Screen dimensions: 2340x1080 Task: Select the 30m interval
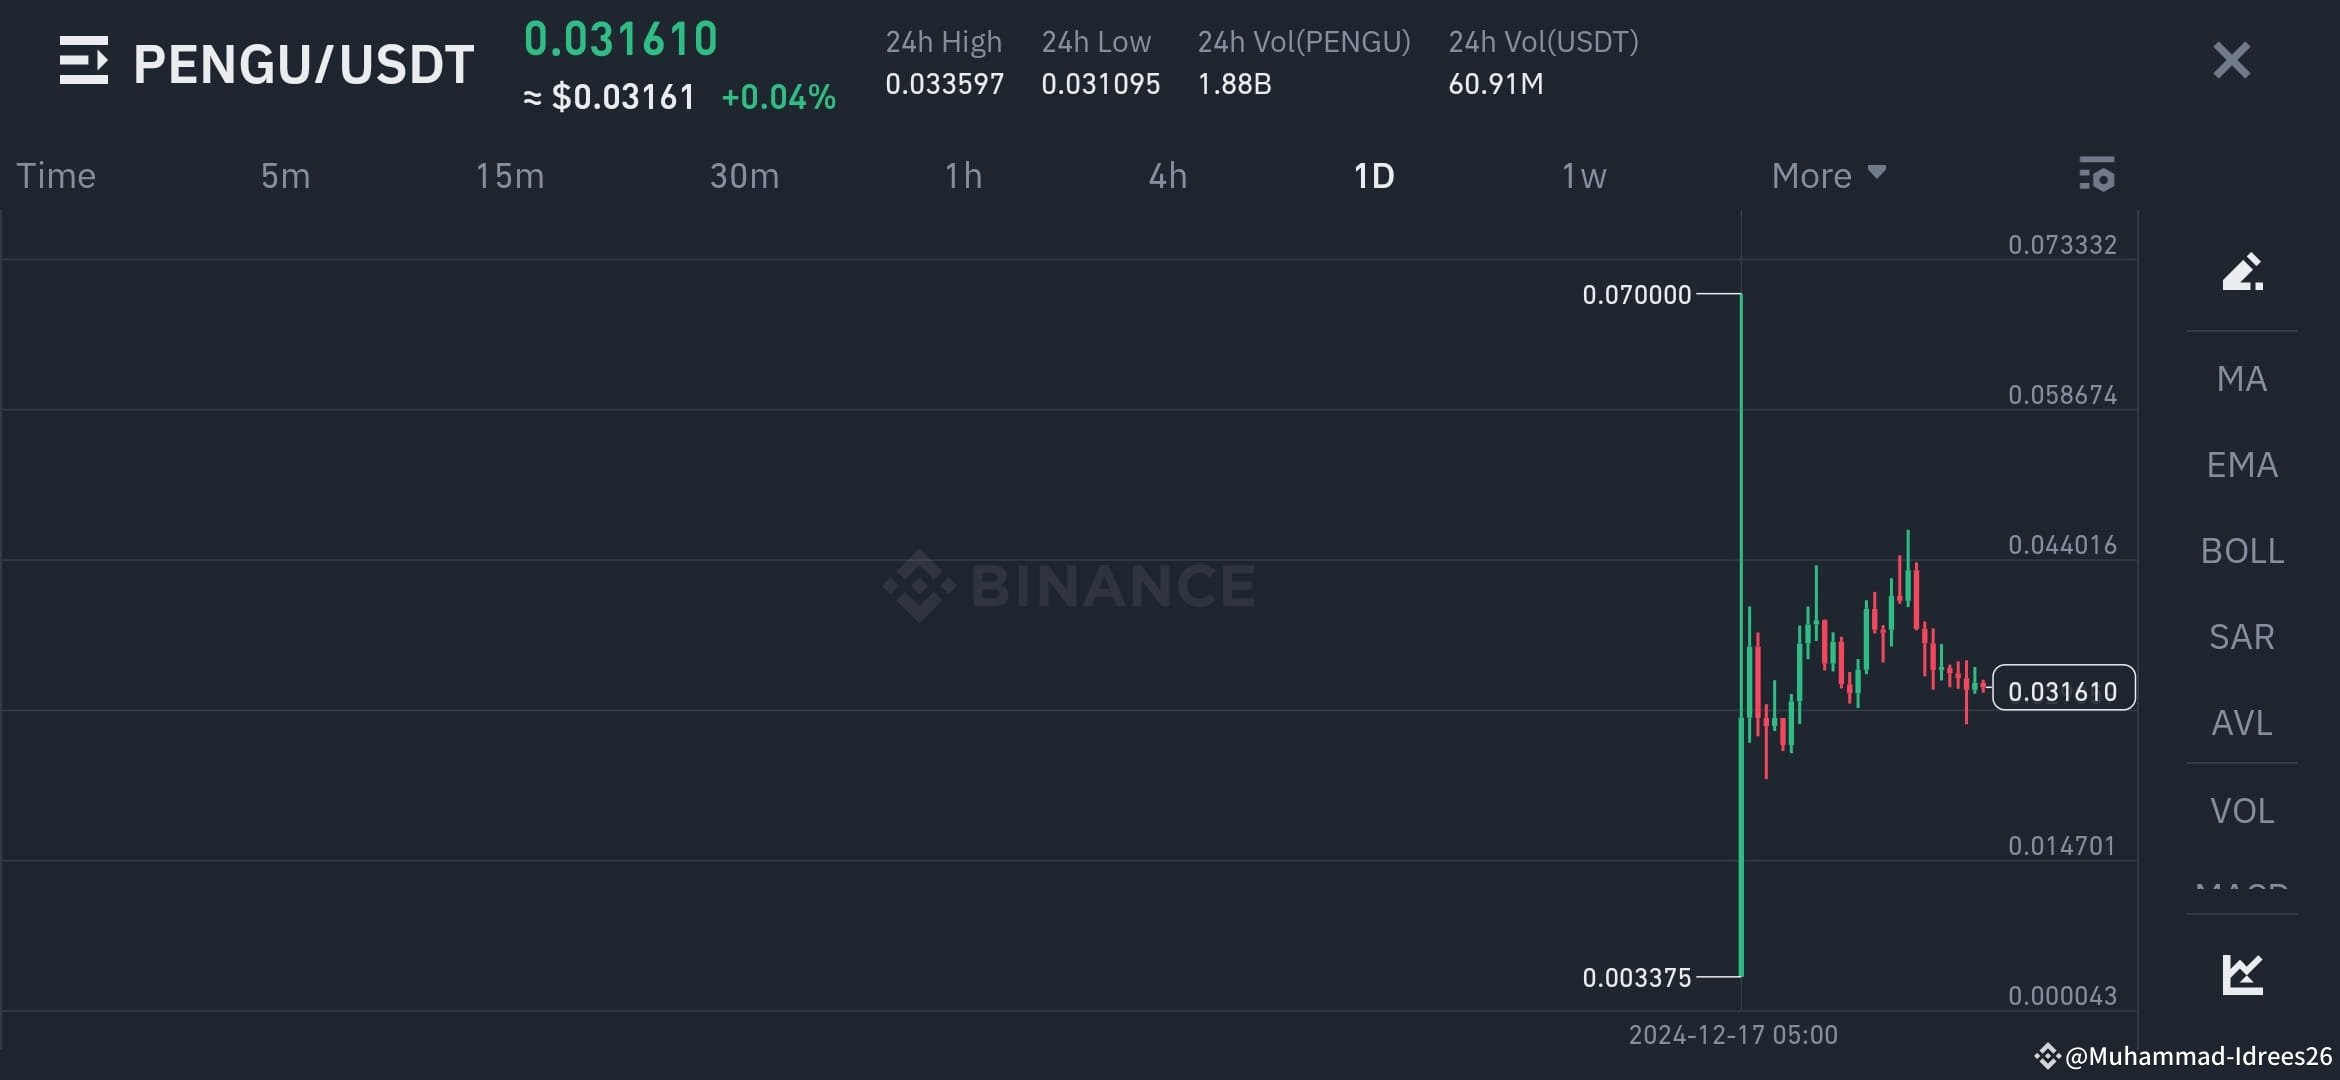tap(744, 175)
